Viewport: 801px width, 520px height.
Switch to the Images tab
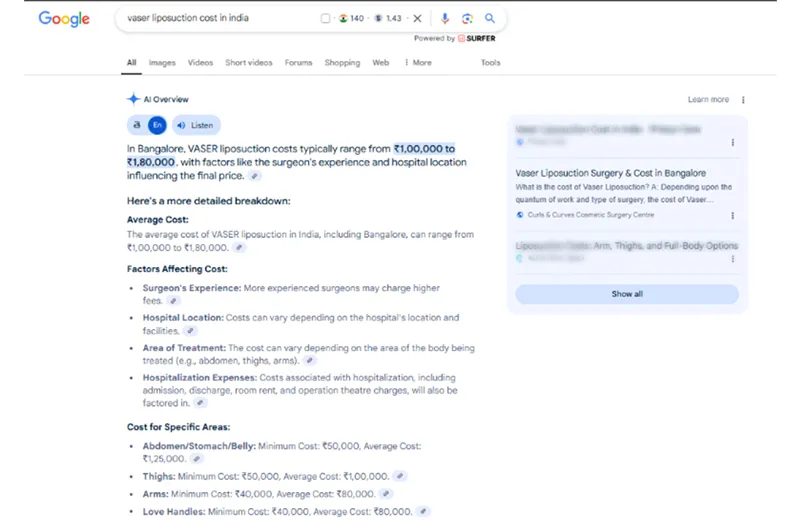[x=162, y=63]
